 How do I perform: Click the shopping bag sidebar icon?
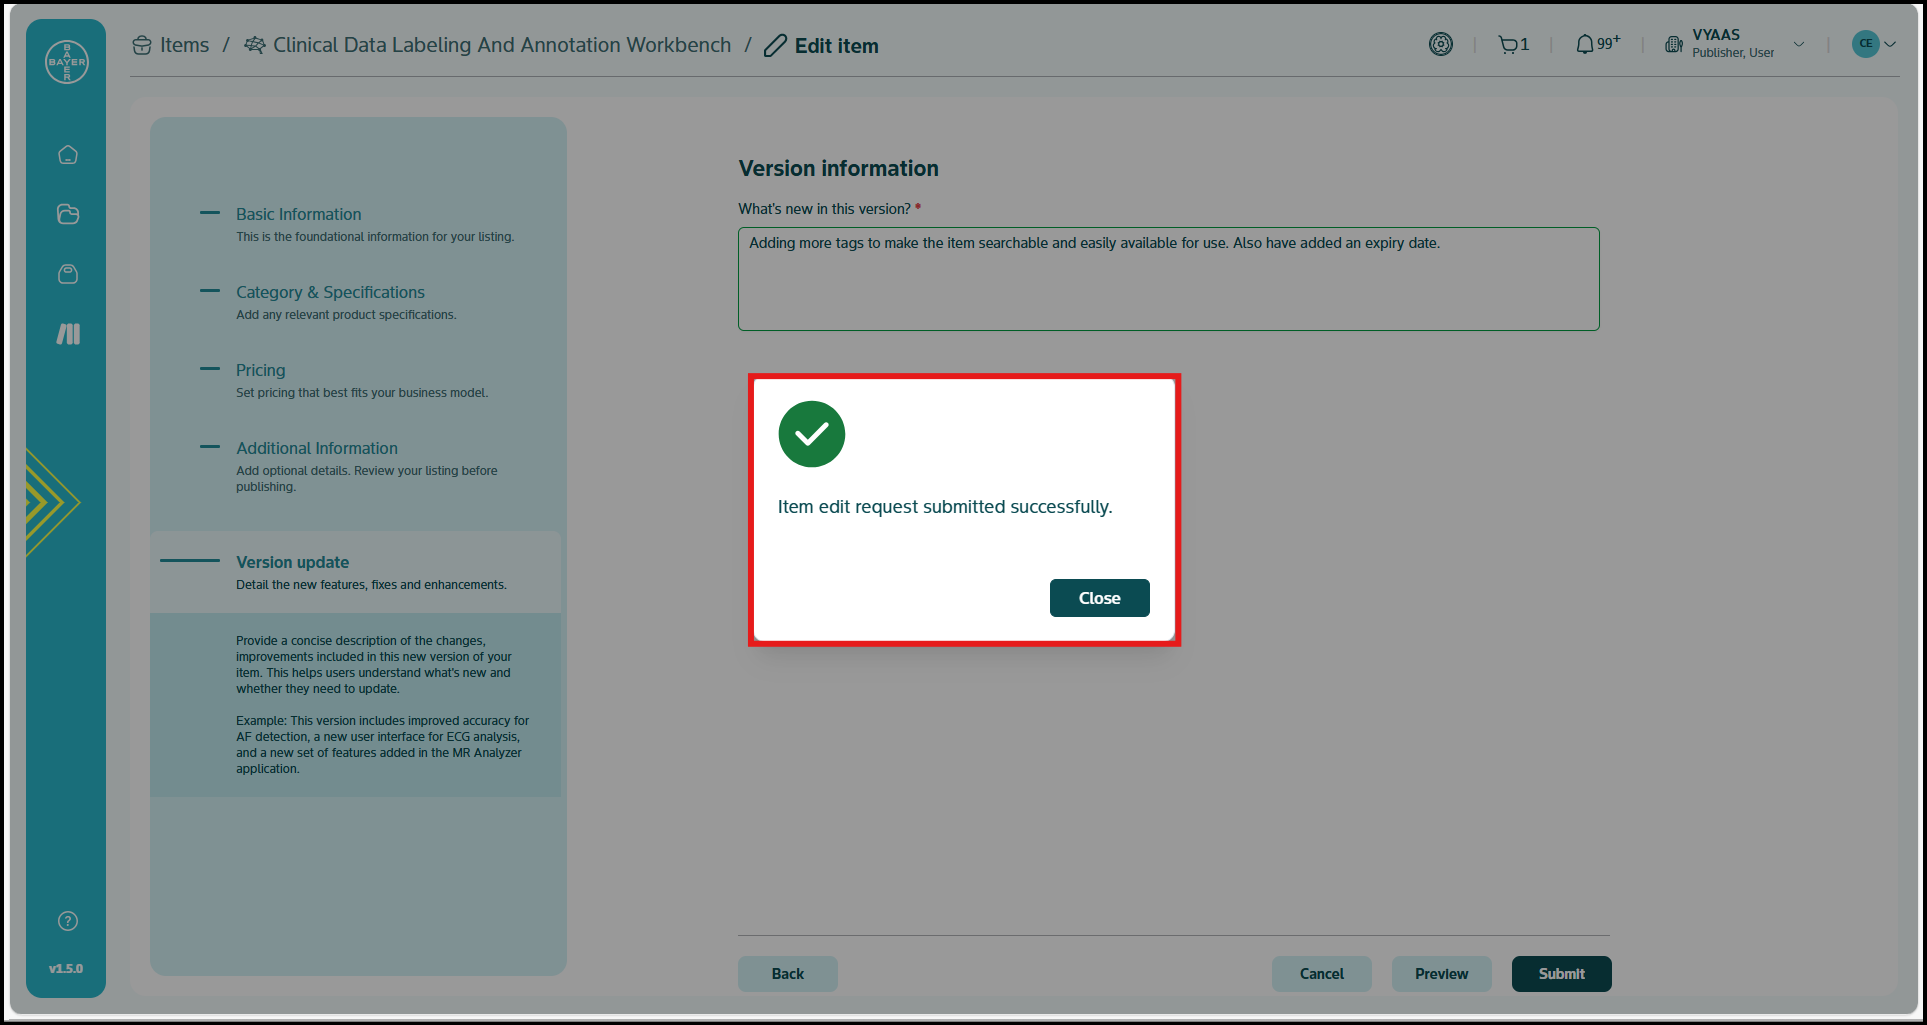pos(68,274)
